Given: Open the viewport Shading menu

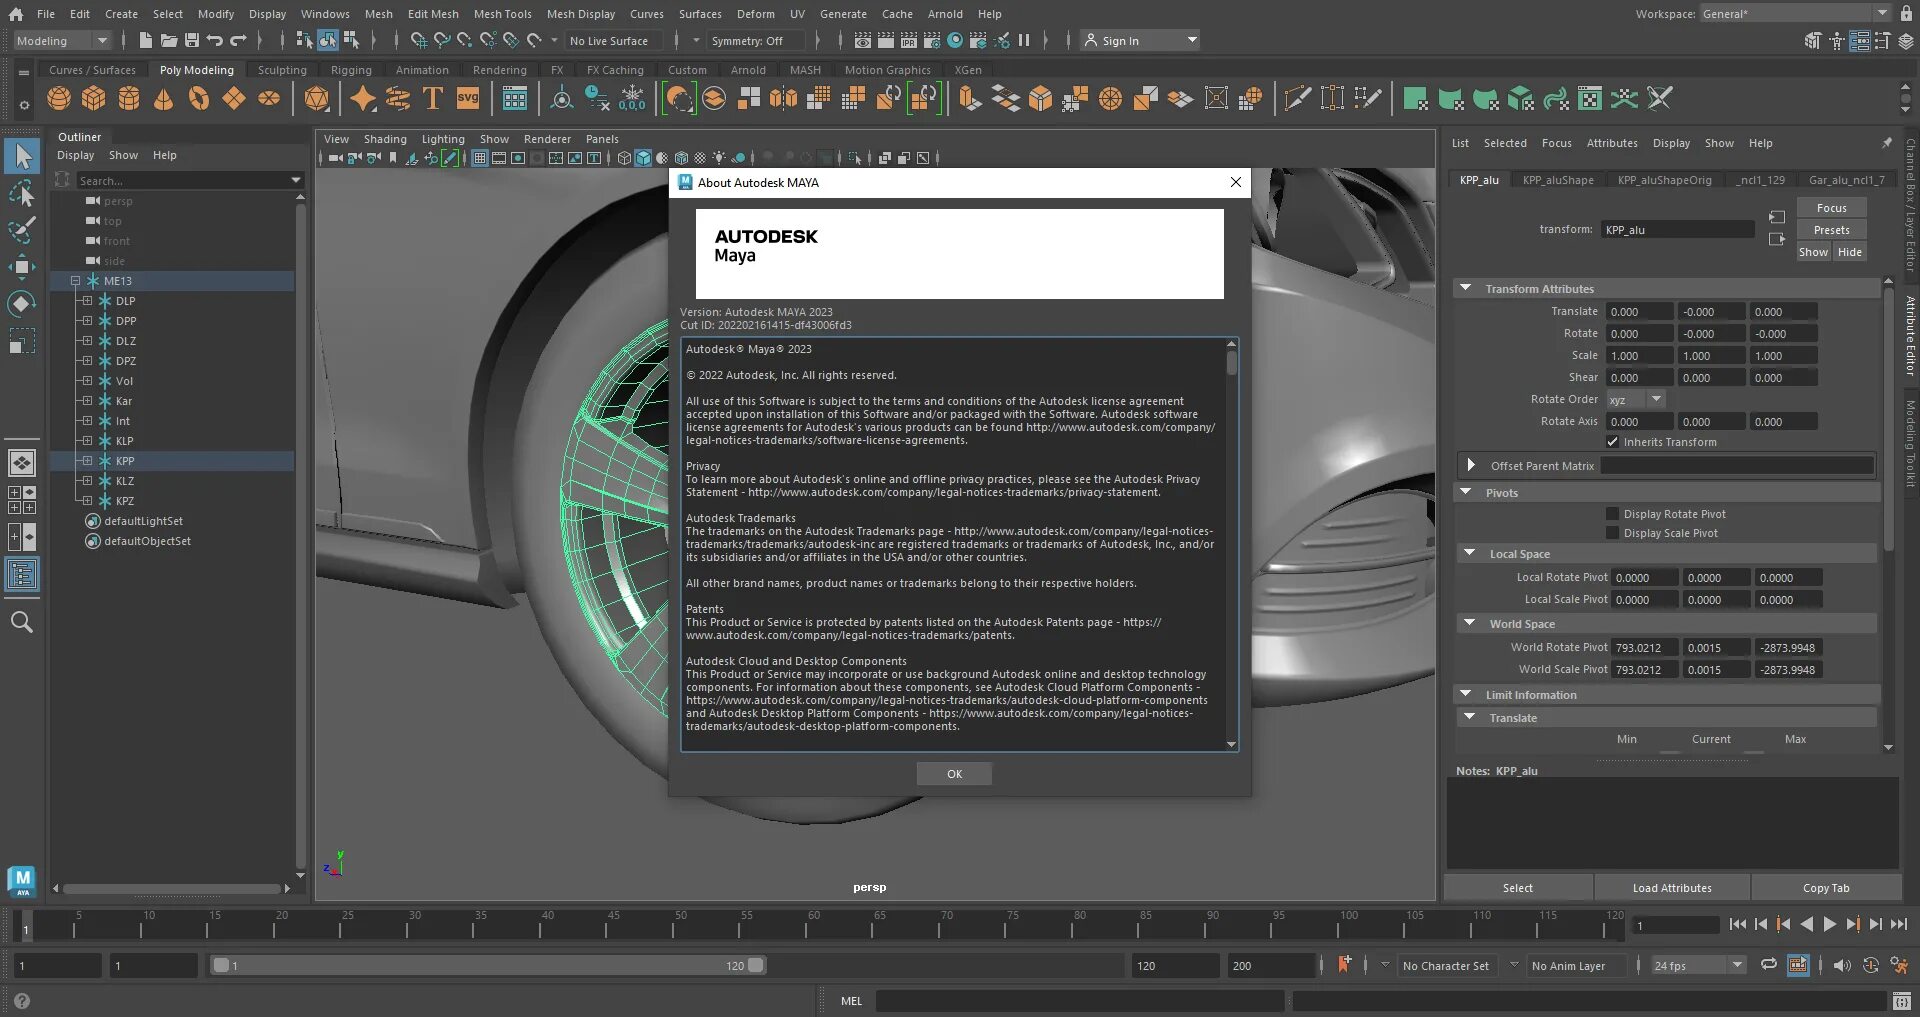Looking at the screenshot, I should click(385, 139).
